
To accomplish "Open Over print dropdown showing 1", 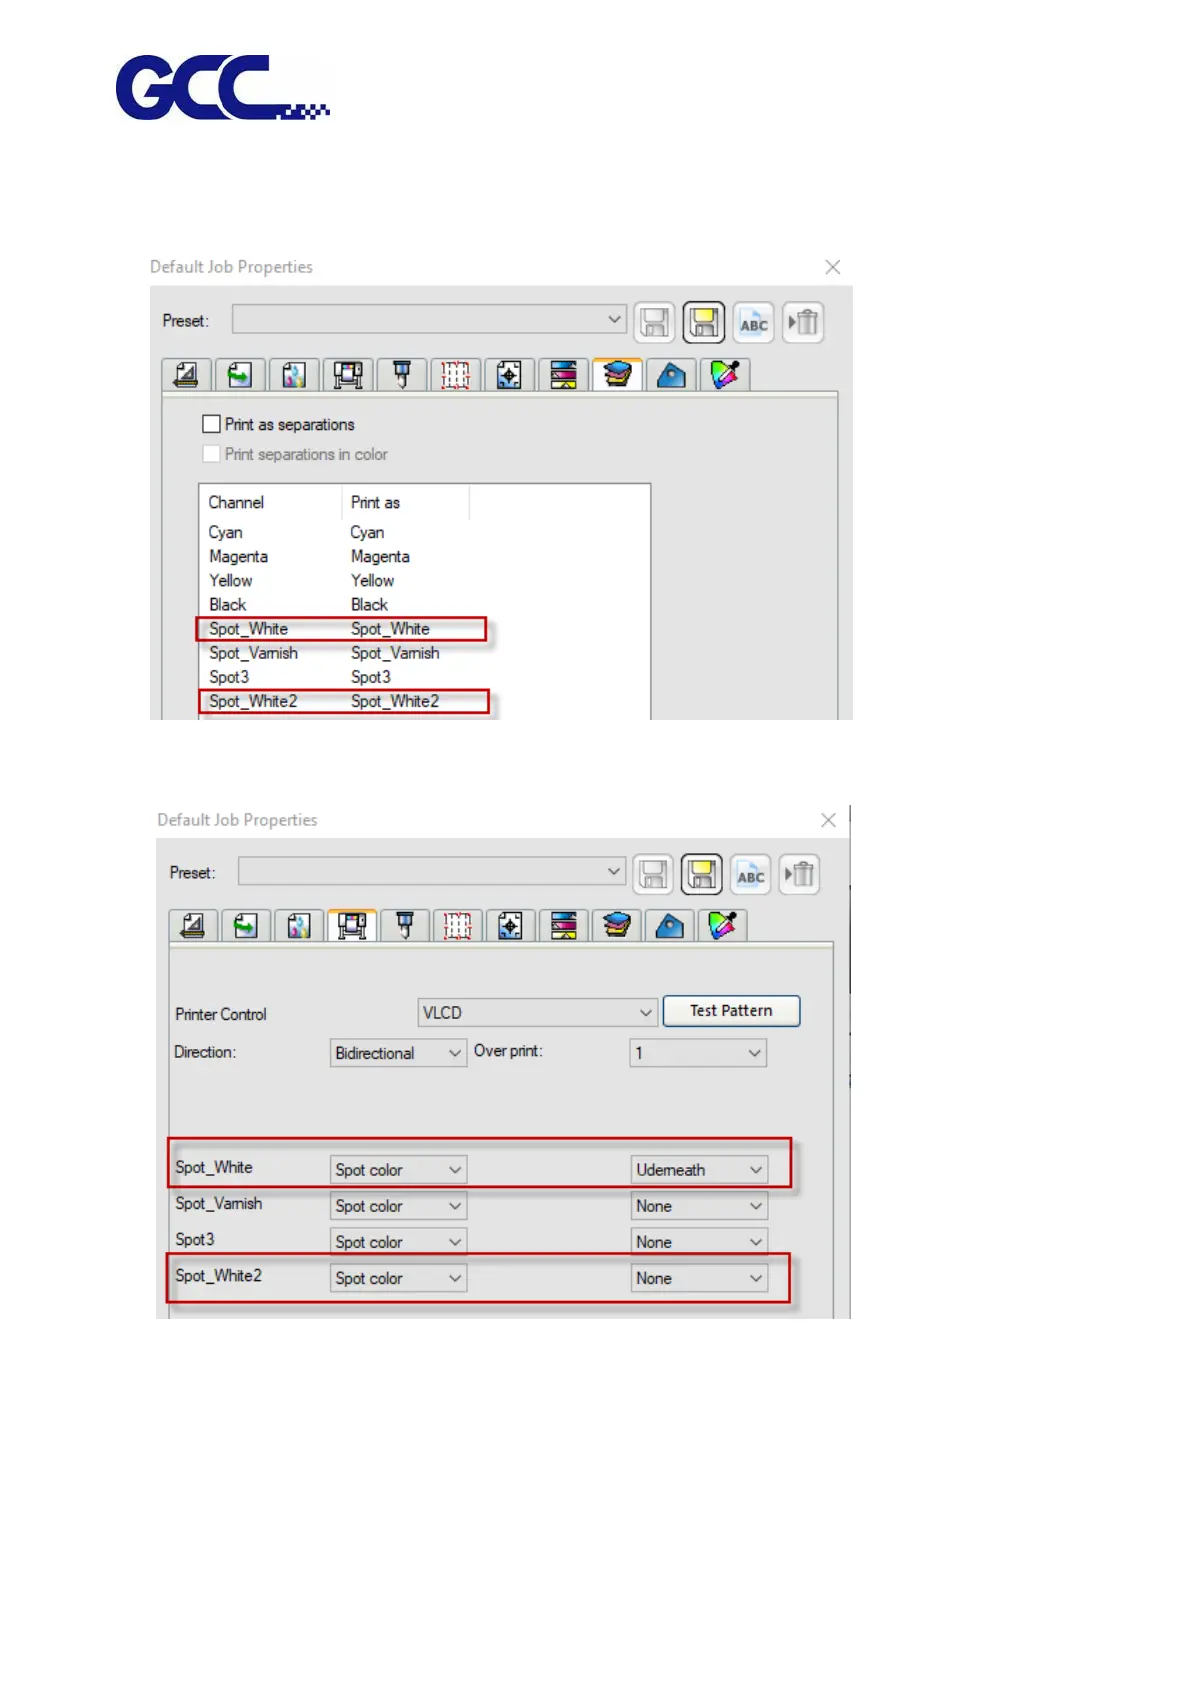I will point(698,1053).
